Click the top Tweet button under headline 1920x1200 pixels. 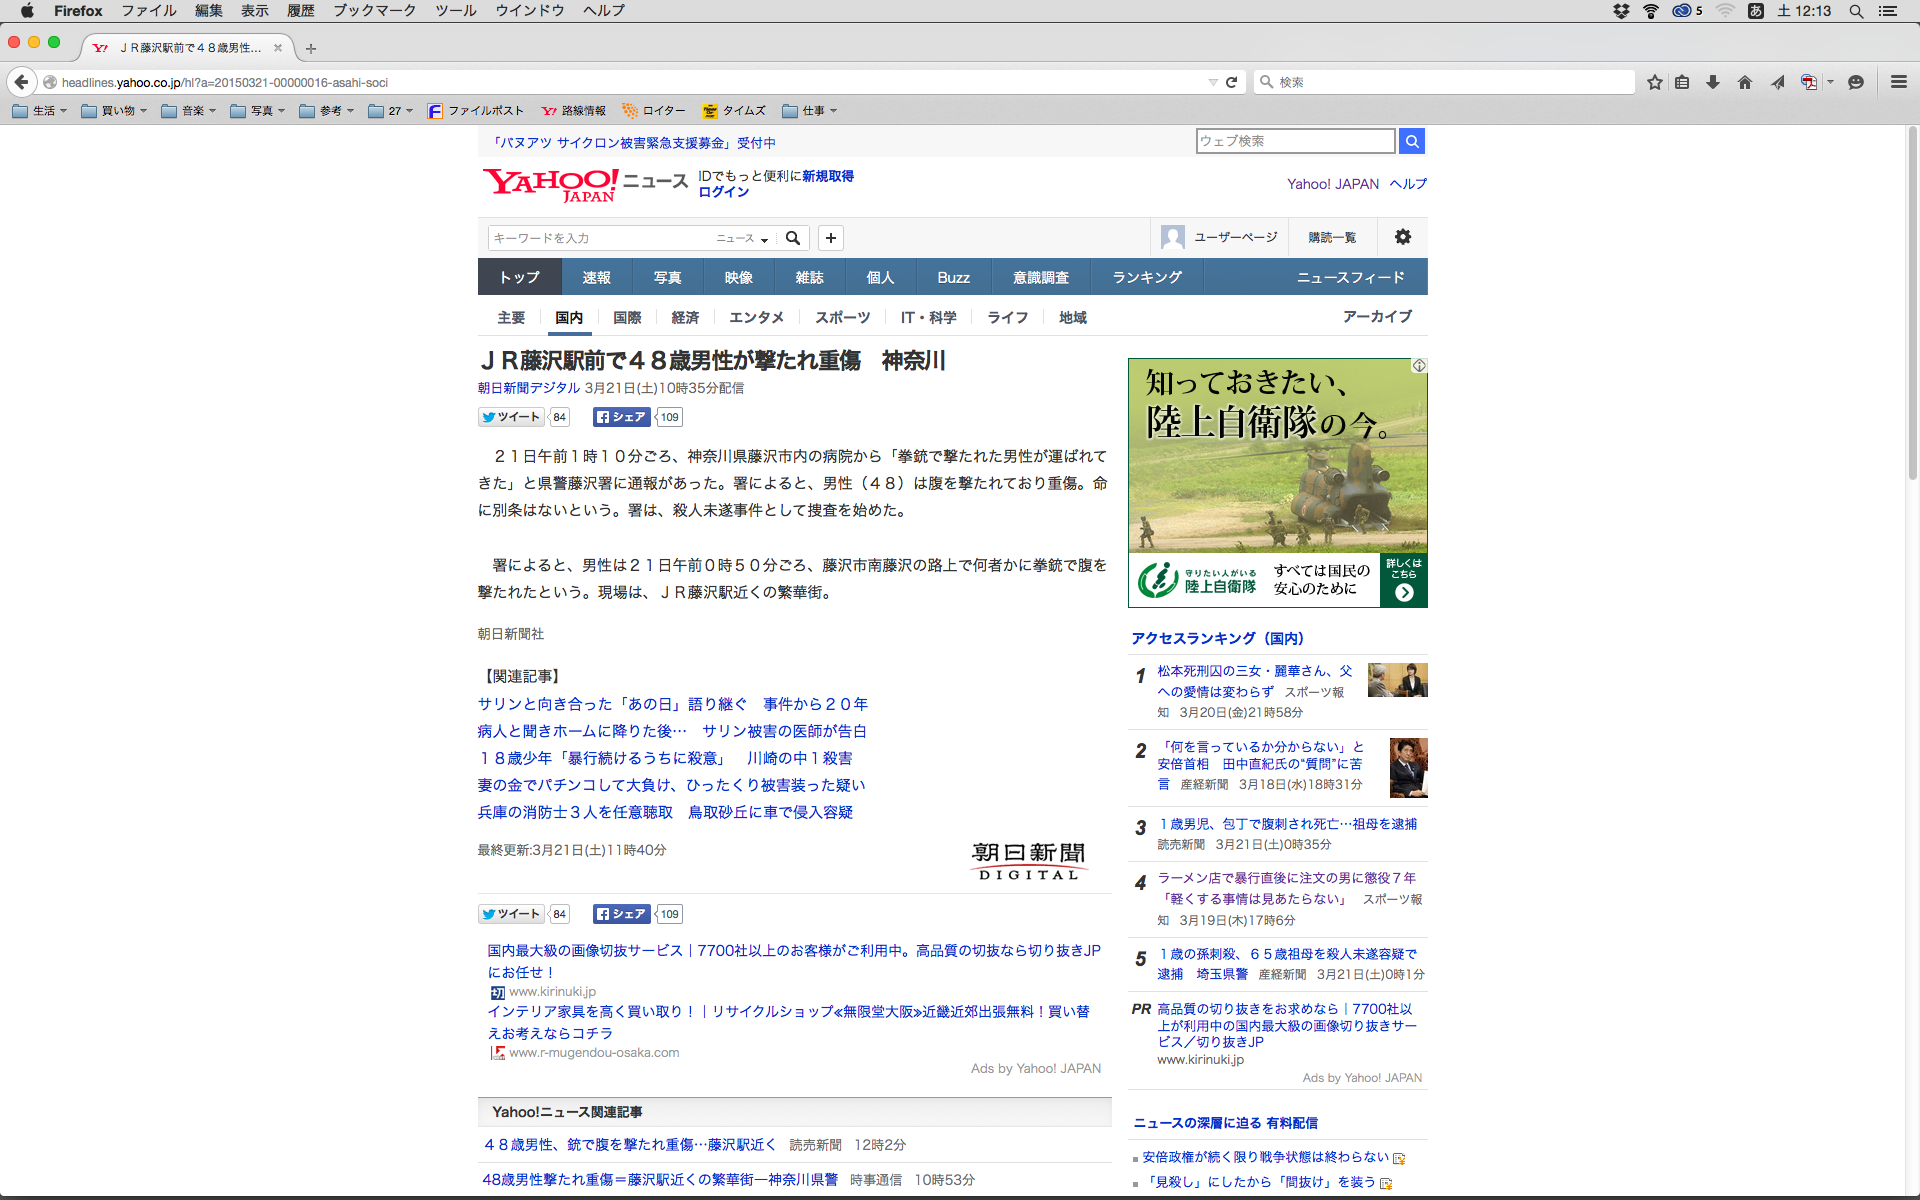pyautogui.click(x=511, y=417)
